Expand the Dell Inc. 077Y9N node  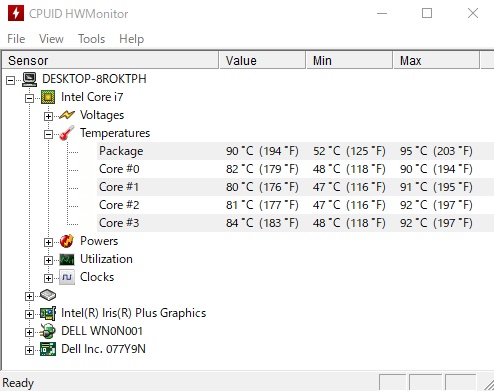pyautogui.click(x=30, y=350)
